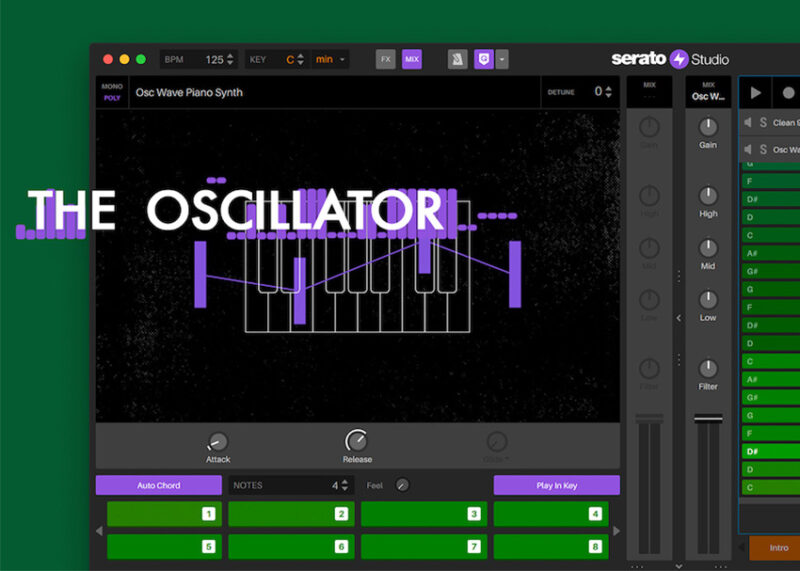Click the dimmed Filter knob on empty mix channel
Screen dimensions: 800x571
(649, 368)
